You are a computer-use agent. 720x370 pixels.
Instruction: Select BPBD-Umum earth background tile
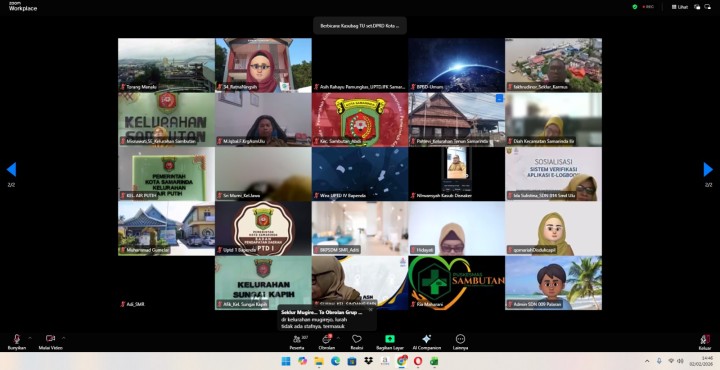[x=457, y=65]
